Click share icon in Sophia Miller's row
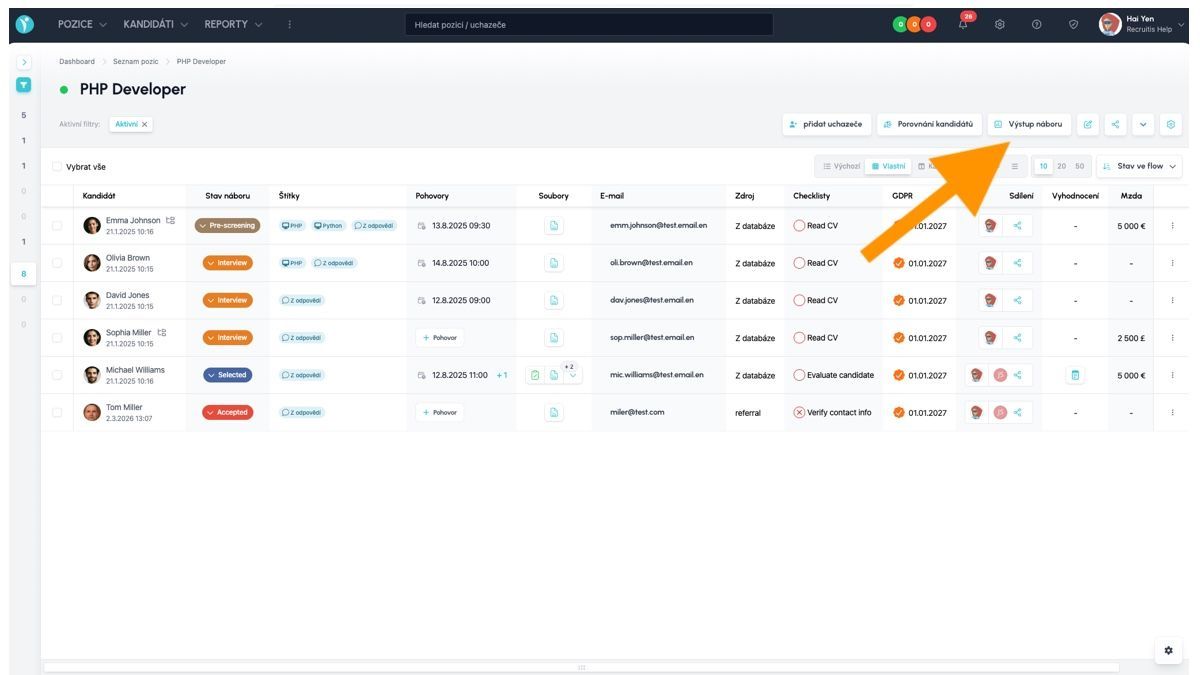Screen dimensions: 1200x675 [x=1018, y=338]
